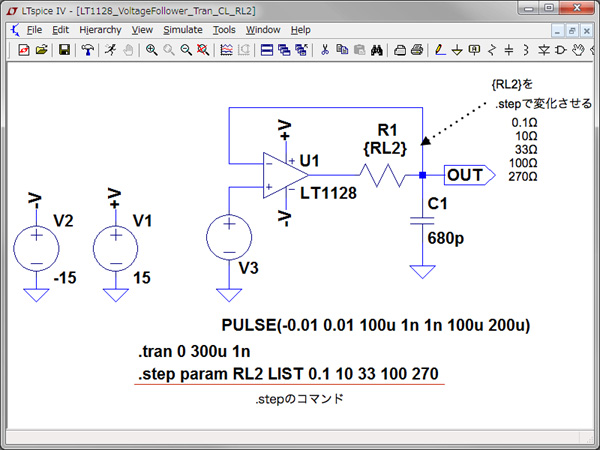The image size is (600, 450).
Task: Click the Zoom In magnifier icon
Action: [x=152, y=49]
